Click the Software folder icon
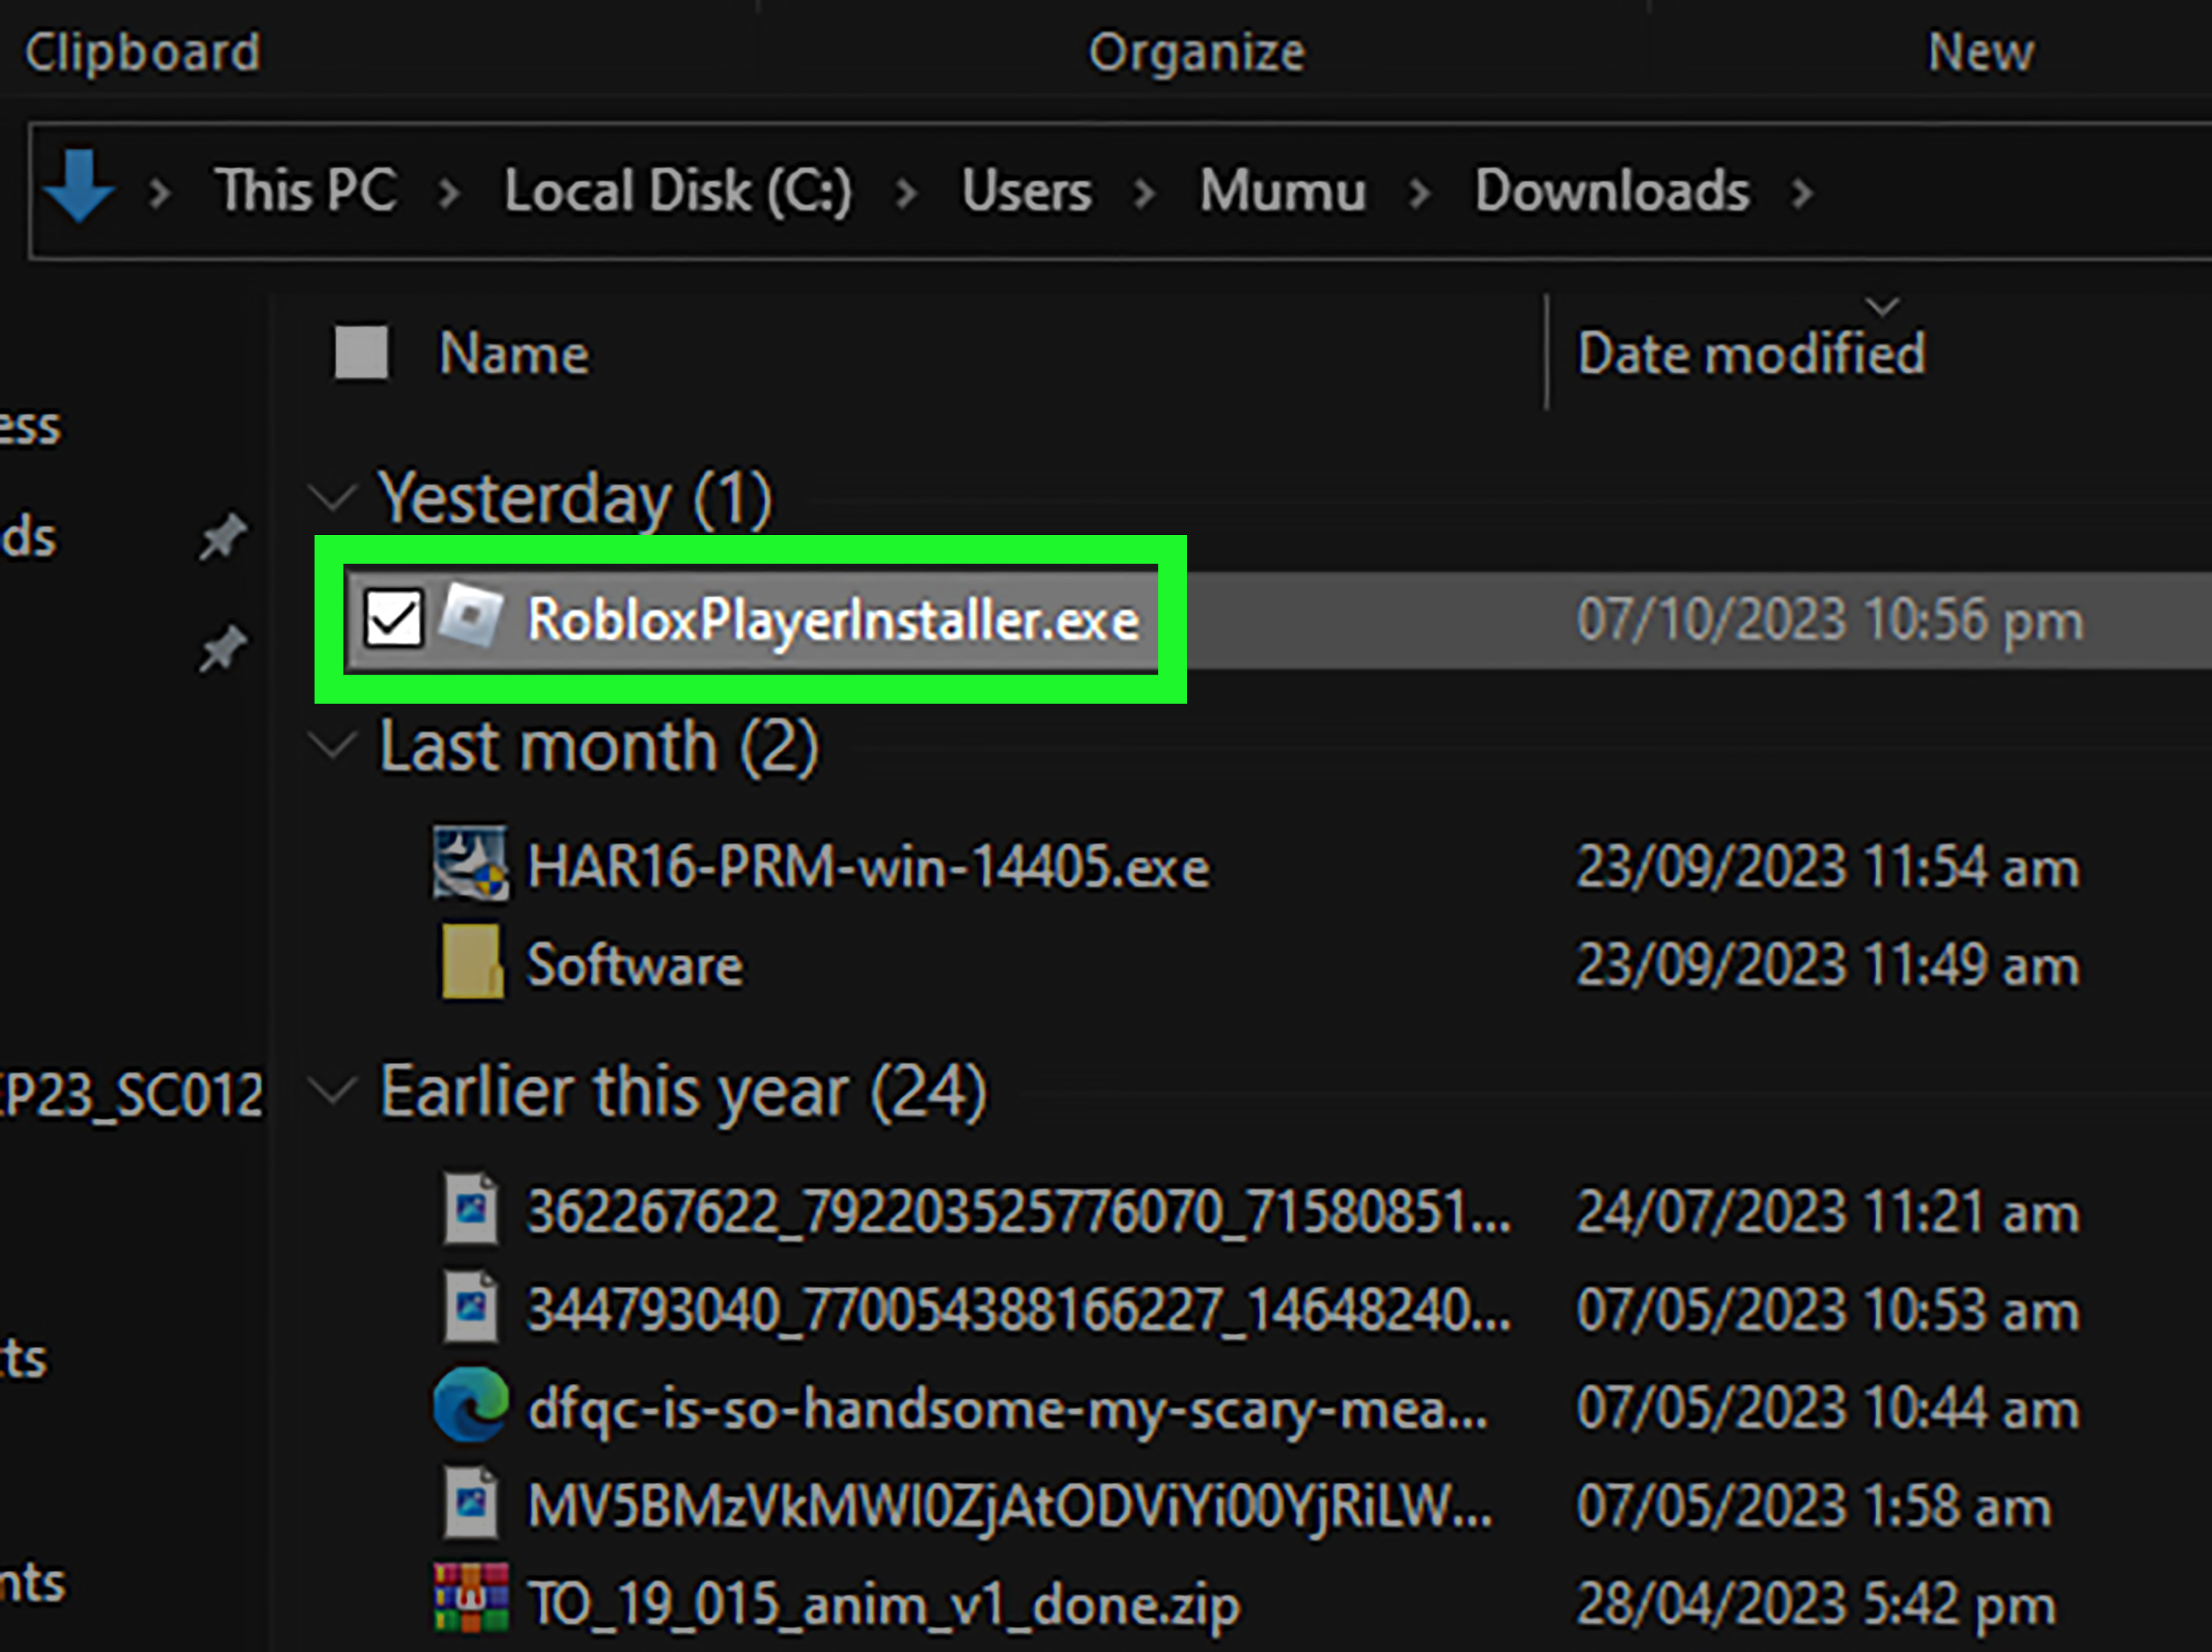Image resolution: width=2212 pixels, height=1652 pixels. (472, 962)
